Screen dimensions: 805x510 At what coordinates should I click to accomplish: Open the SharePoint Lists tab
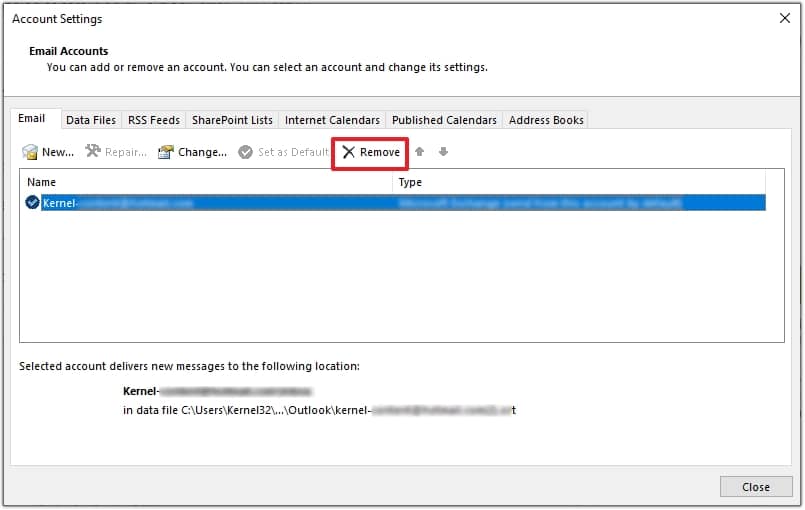click(232, 120)
